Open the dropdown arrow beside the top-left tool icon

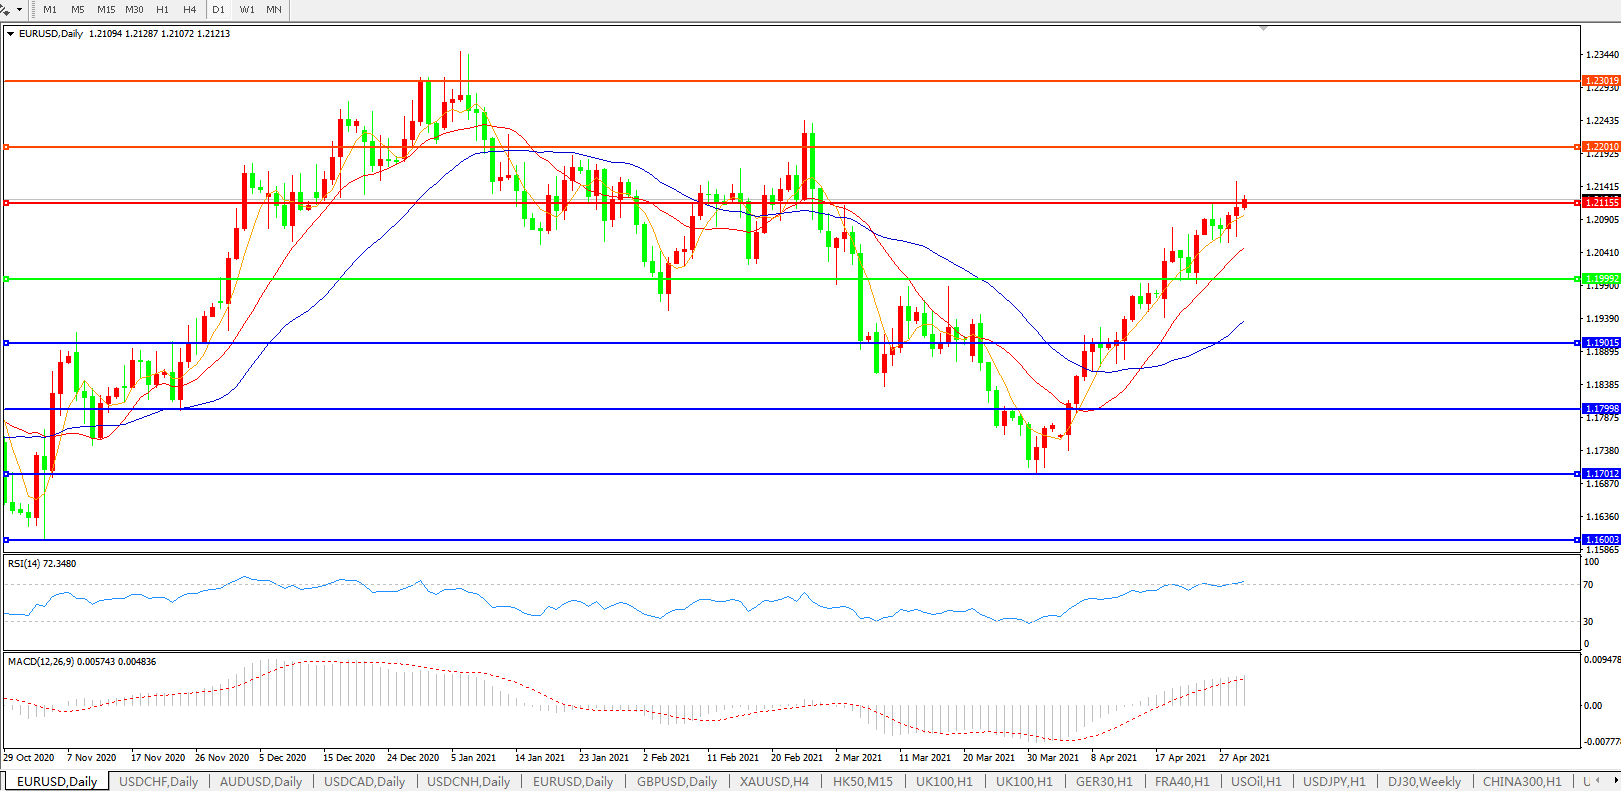pyautogui.click(x=18, y=10)
